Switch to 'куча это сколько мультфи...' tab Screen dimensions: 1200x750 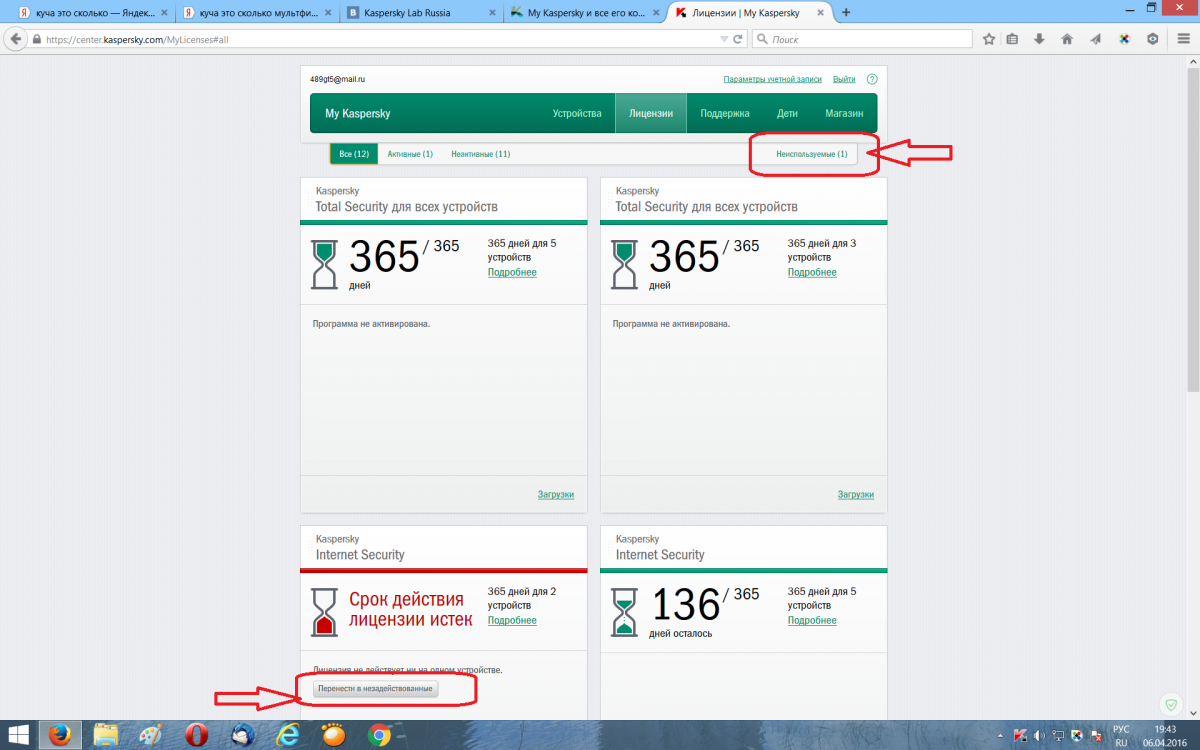[x=258, y=12]
